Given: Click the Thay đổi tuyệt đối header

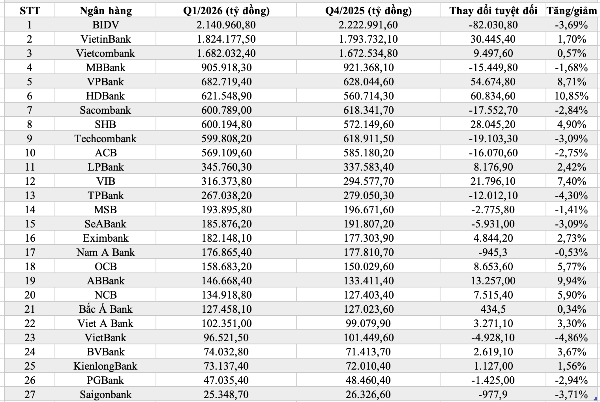Looking at the screenshot, I should pyautogui.click(x=493, y=11).
